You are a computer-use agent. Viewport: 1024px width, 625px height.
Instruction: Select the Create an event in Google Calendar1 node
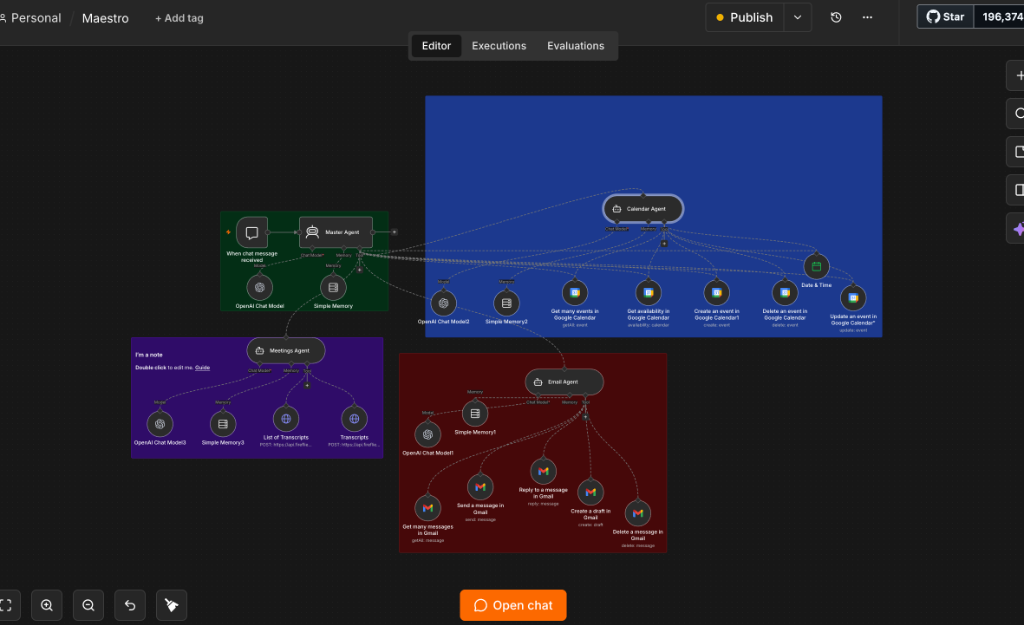716,293
